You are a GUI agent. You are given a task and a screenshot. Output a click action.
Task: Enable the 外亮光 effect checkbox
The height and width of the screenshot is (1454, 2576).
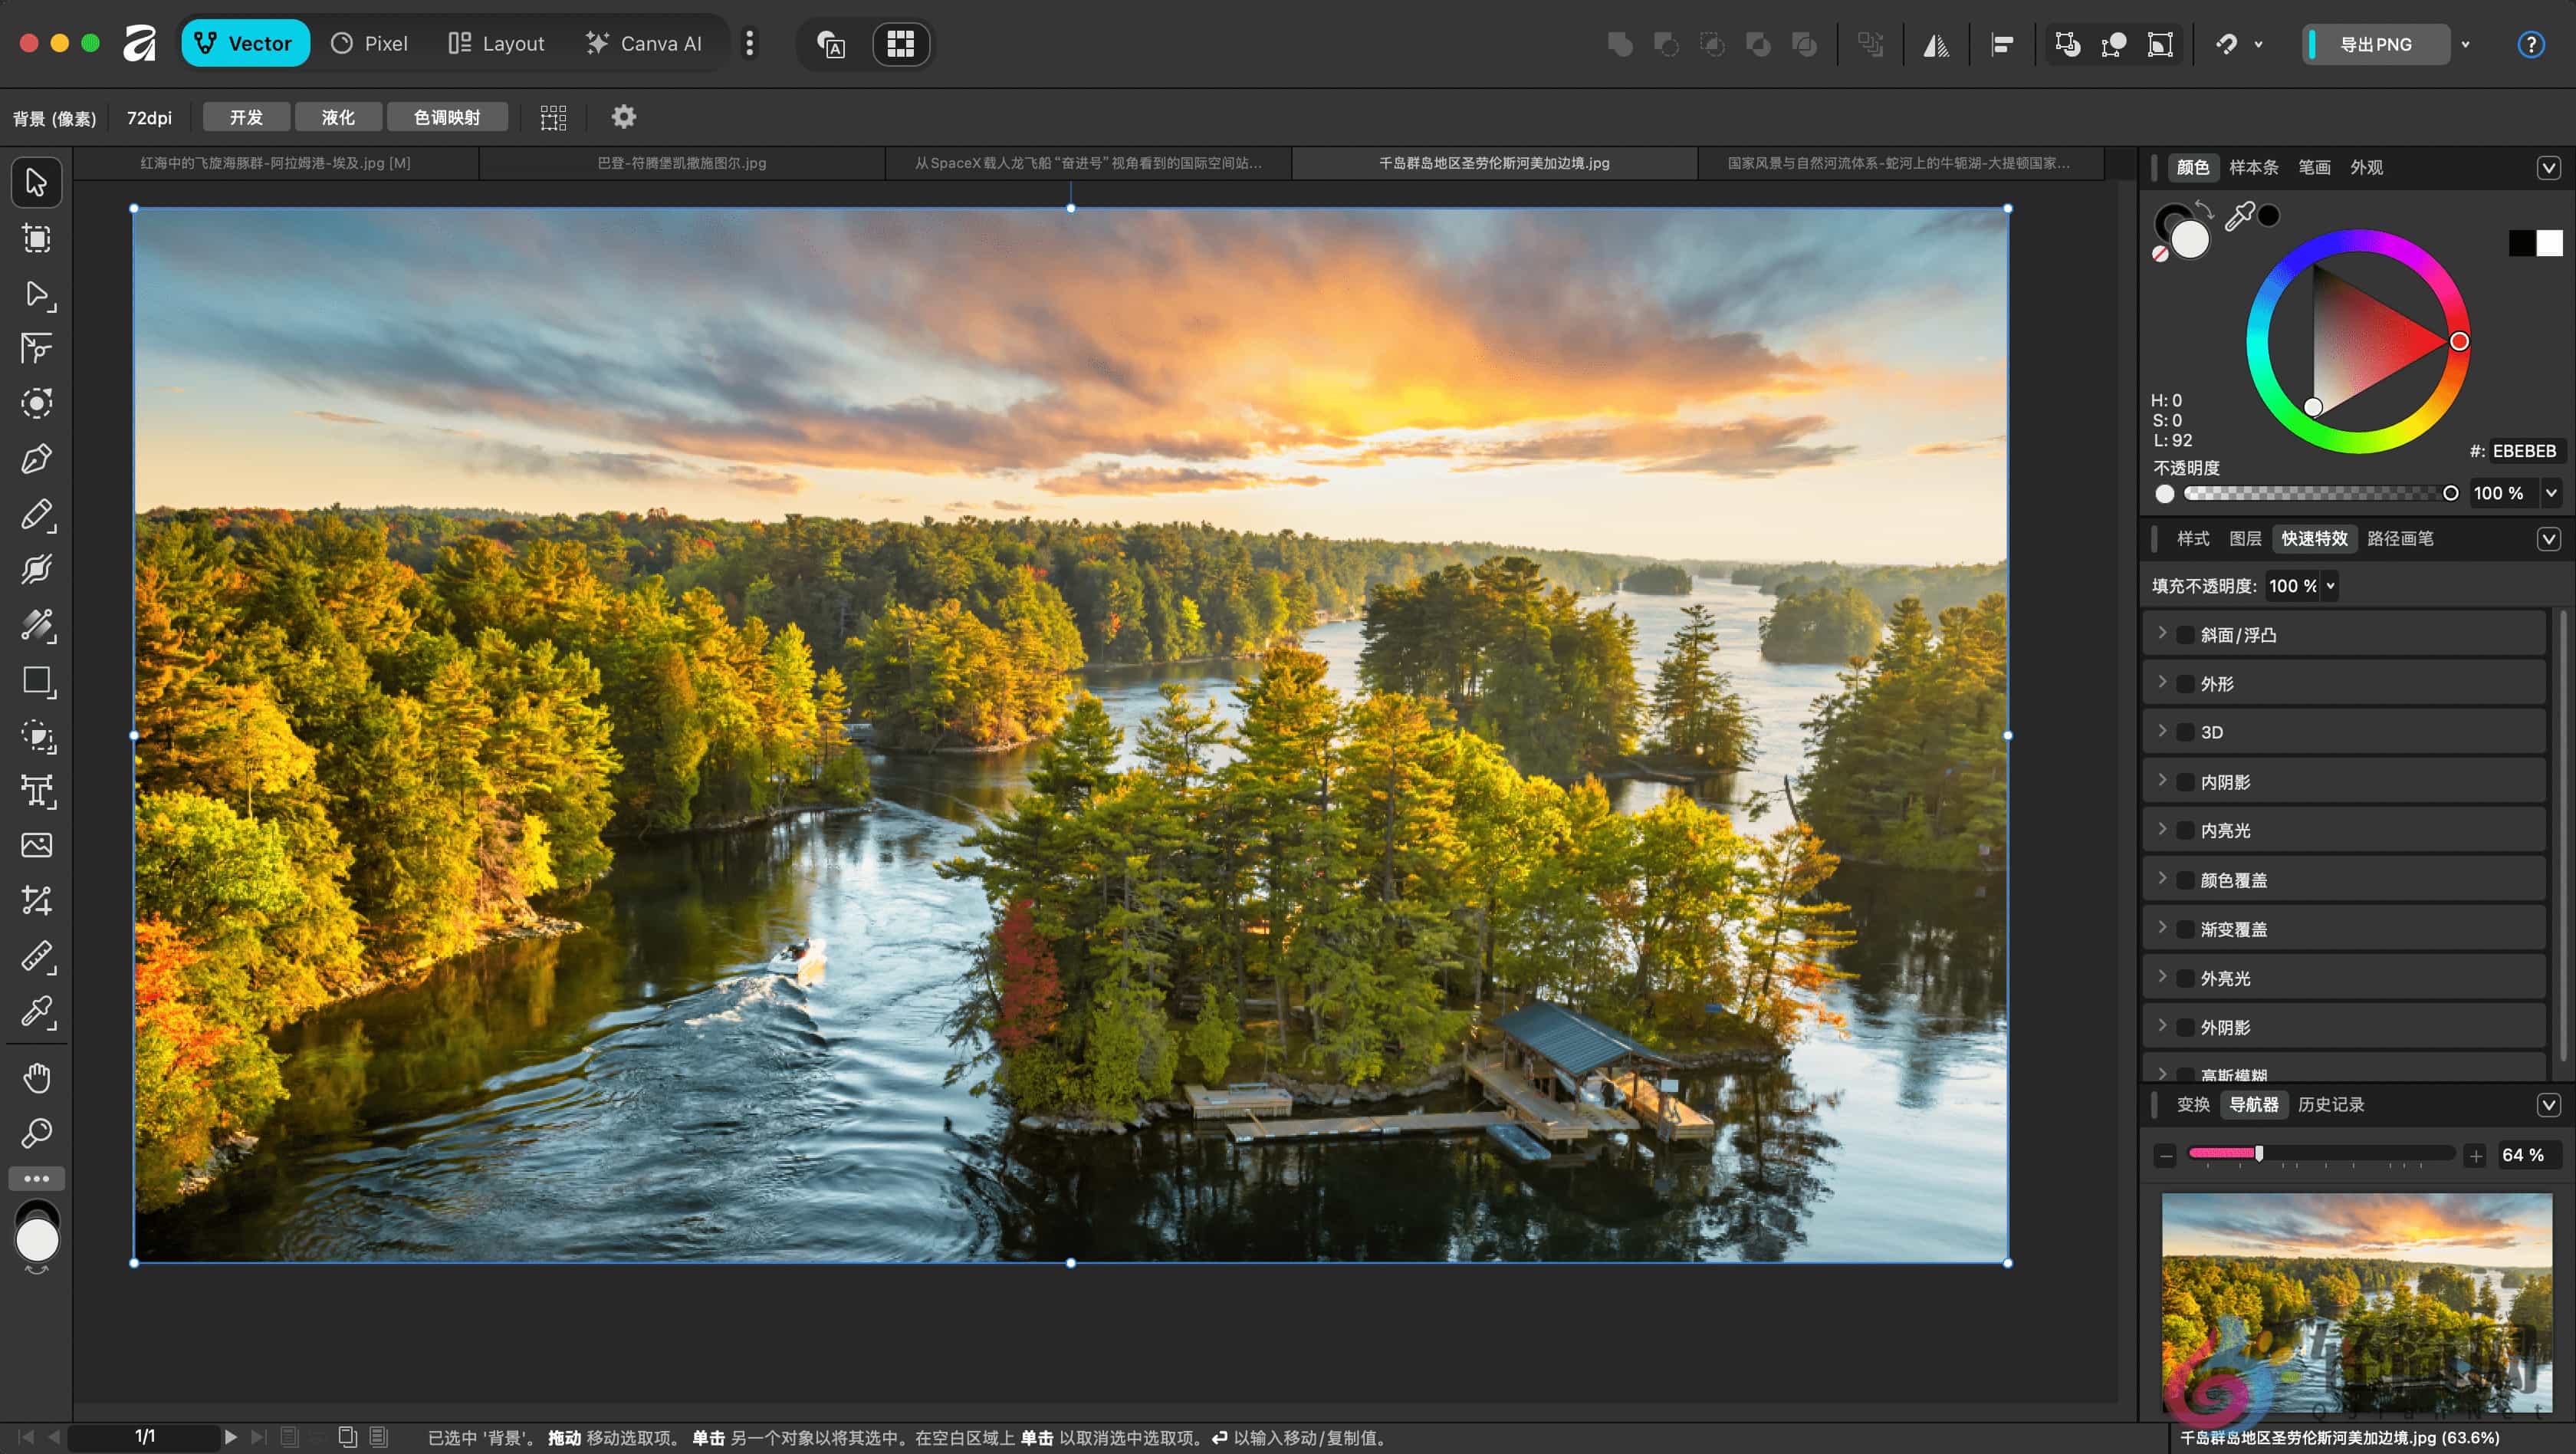tap(2186, 979)
